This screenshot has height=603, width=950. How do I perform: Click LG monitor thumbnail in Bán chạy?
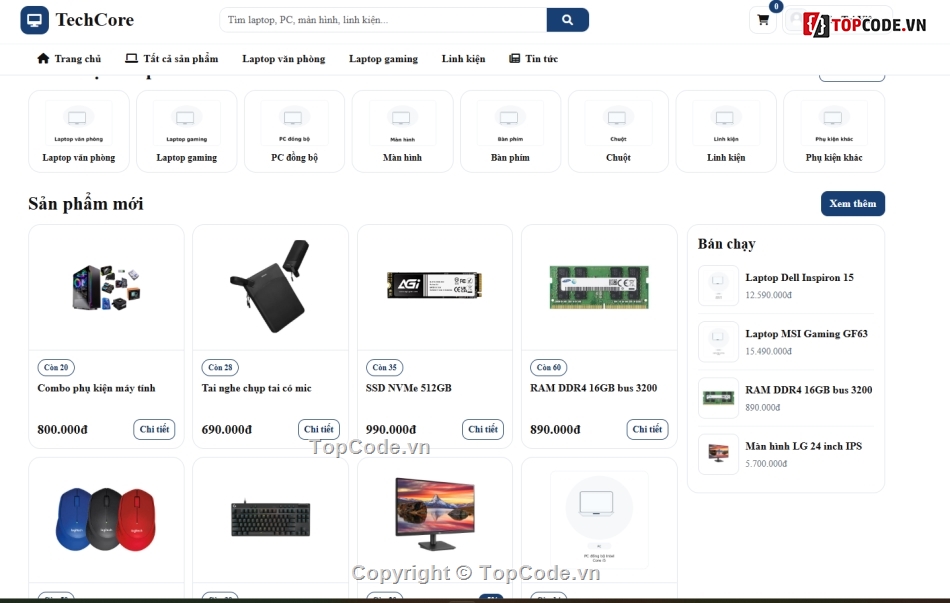coord(719,454)
